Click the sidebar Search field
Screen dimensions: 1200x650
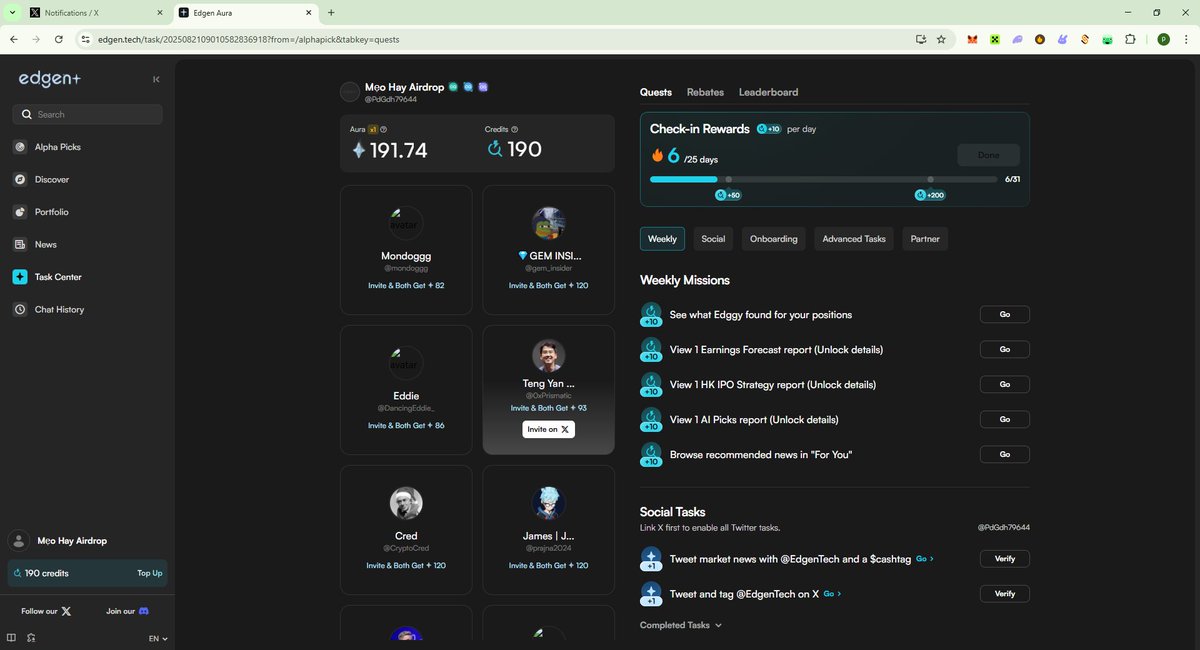coord(87,115)
